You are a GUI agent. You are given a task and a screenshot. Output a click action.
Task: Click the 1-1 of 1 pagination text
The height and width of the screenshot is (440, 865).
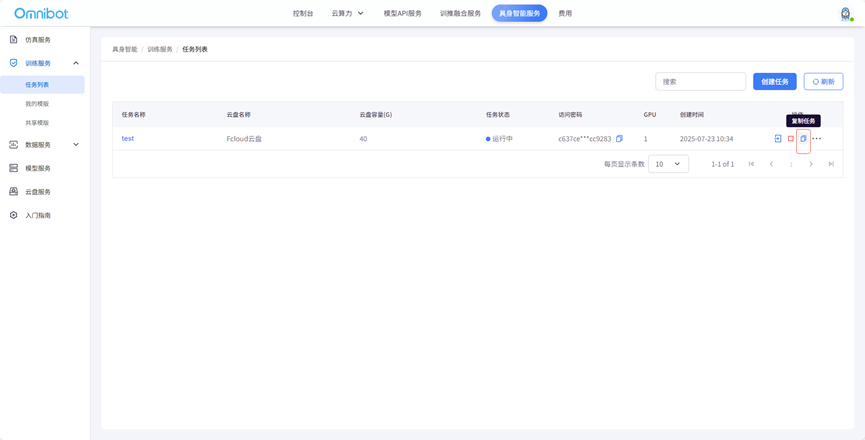pos(723,164)
